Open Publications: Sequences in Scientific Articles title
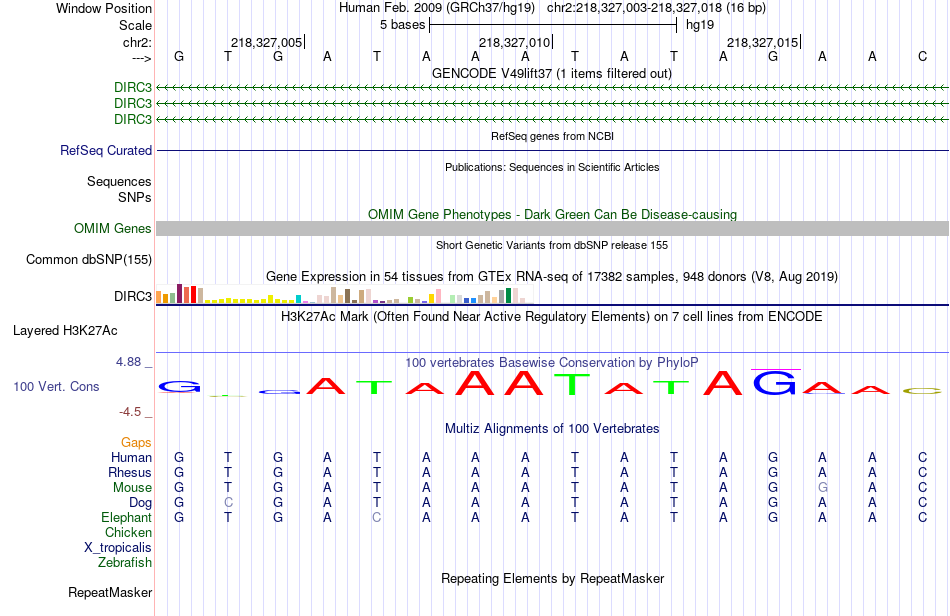This screenshot has height=616, width=950. tap(552, 167)
